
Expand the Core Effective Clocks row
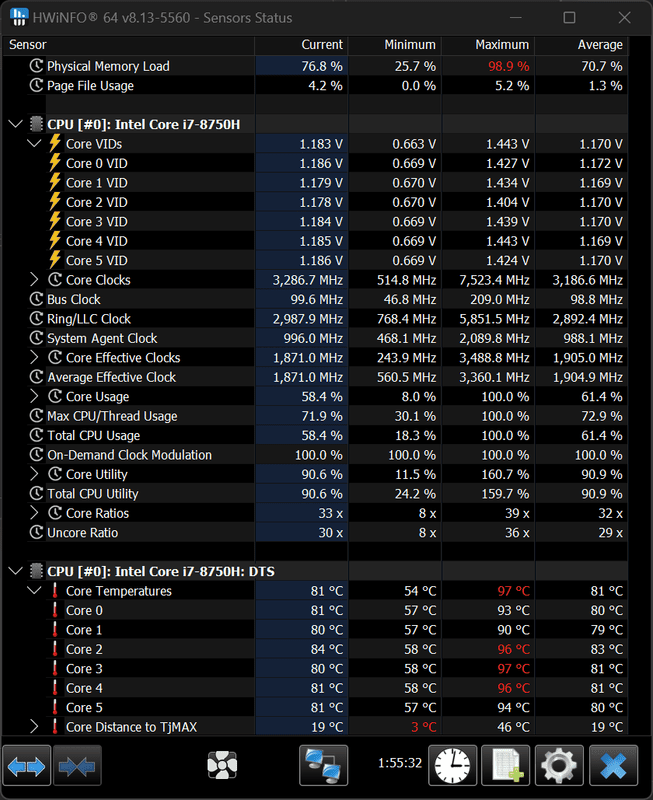tap(34, 357)
